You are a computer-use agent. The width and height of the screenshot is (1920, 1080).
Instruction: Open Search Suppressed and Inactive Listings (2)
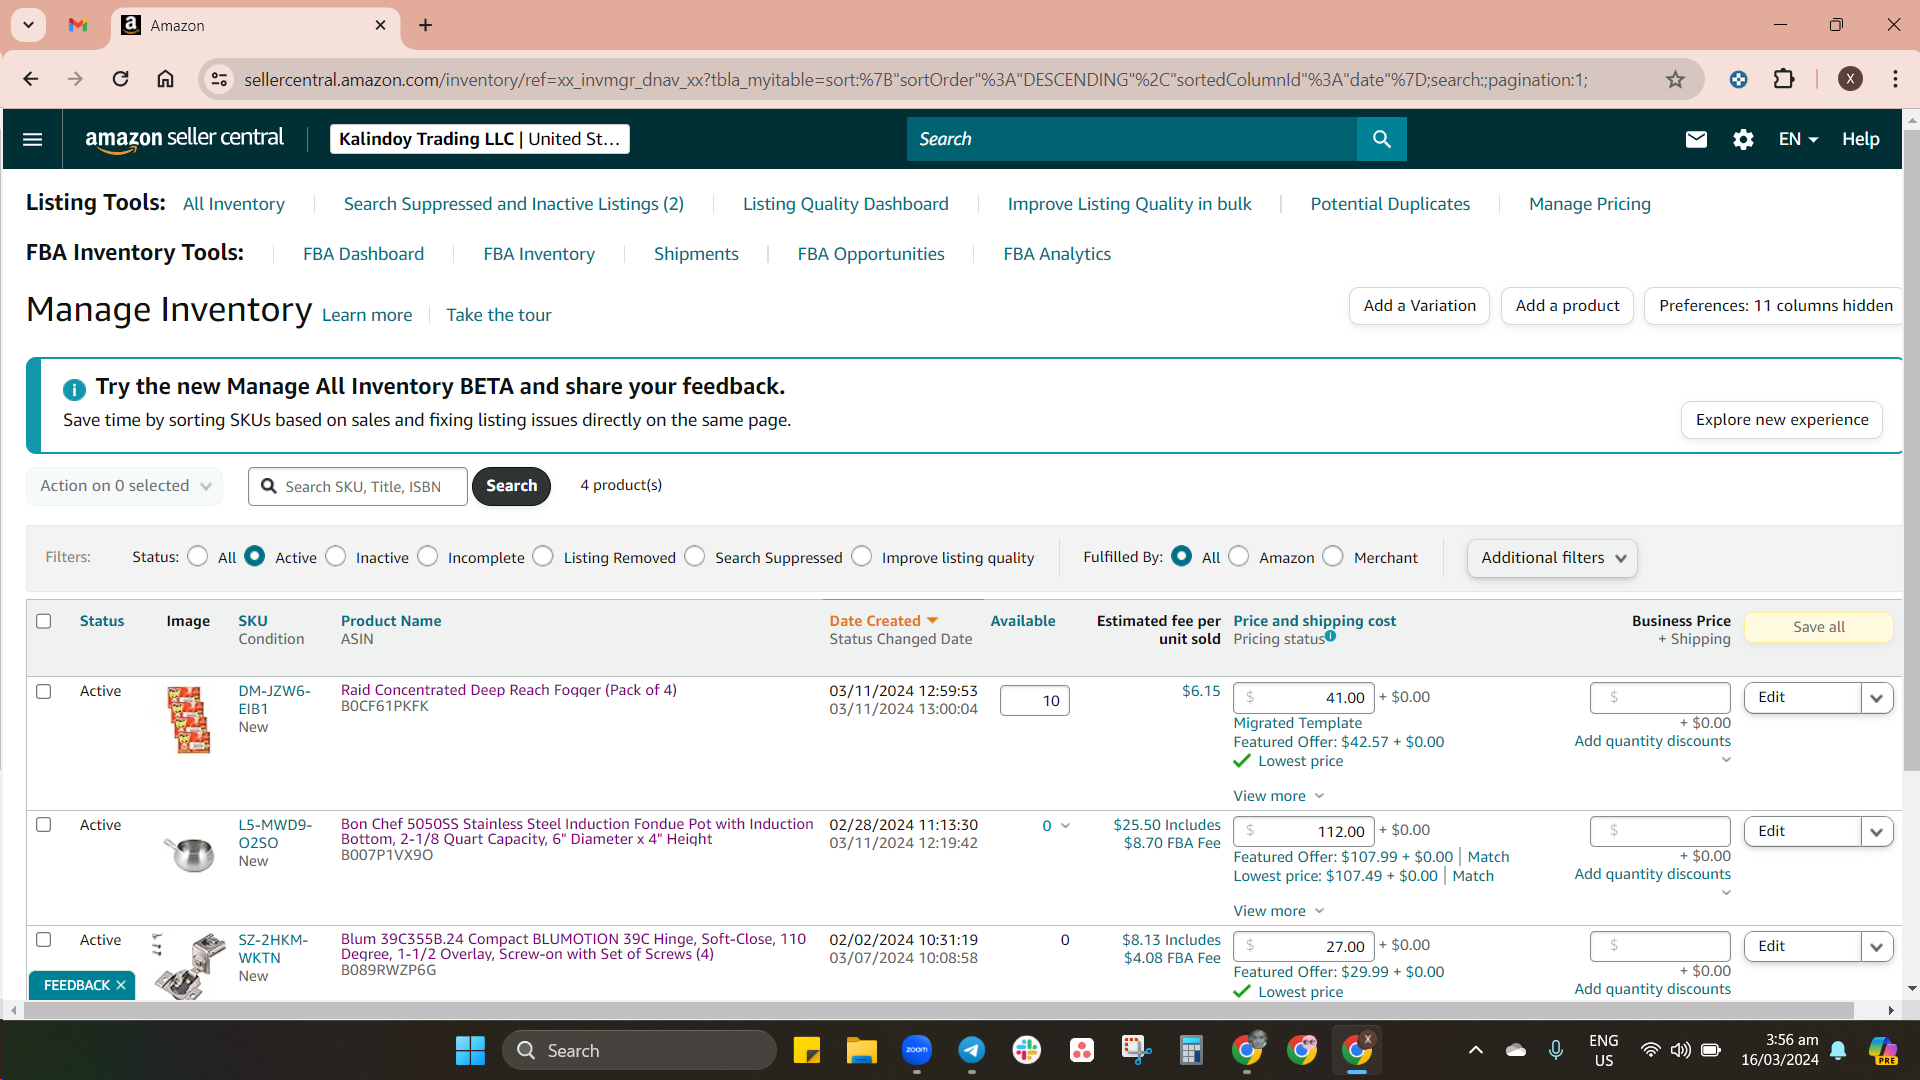tap(514, 204)
